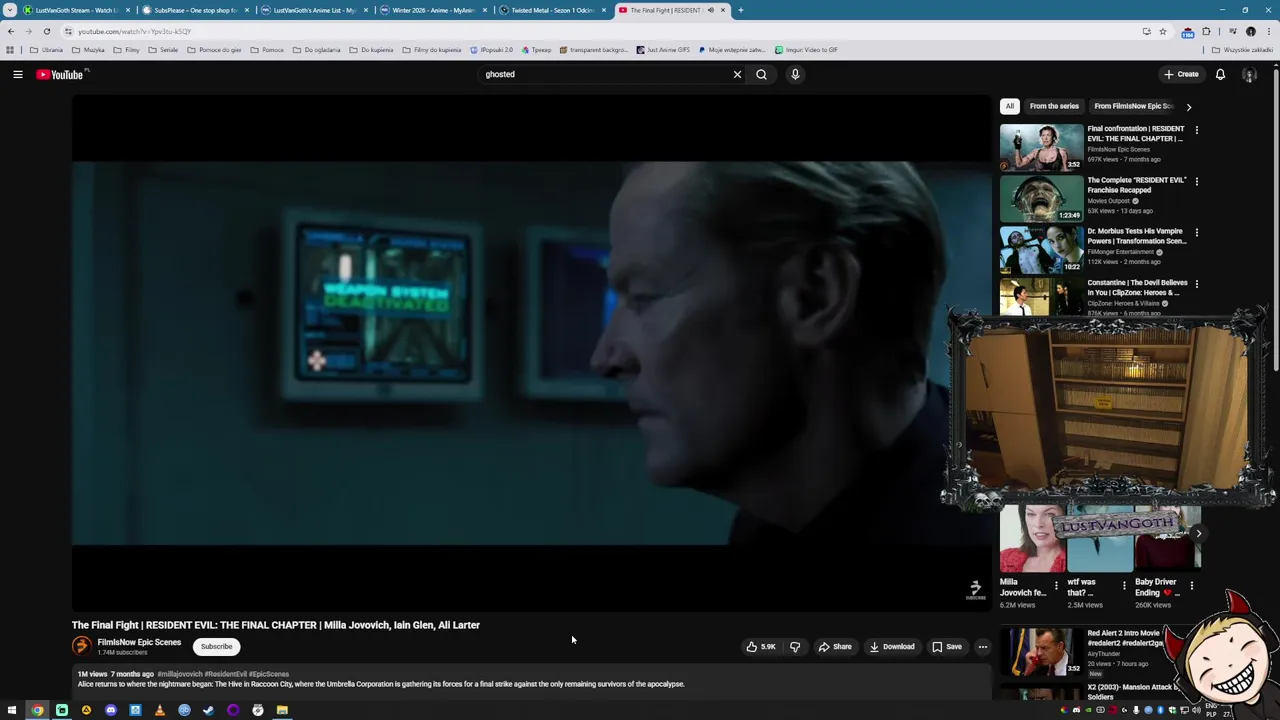Select the All filter chip
This screenshot has height=720, width=1280.
coord(1010,106)
